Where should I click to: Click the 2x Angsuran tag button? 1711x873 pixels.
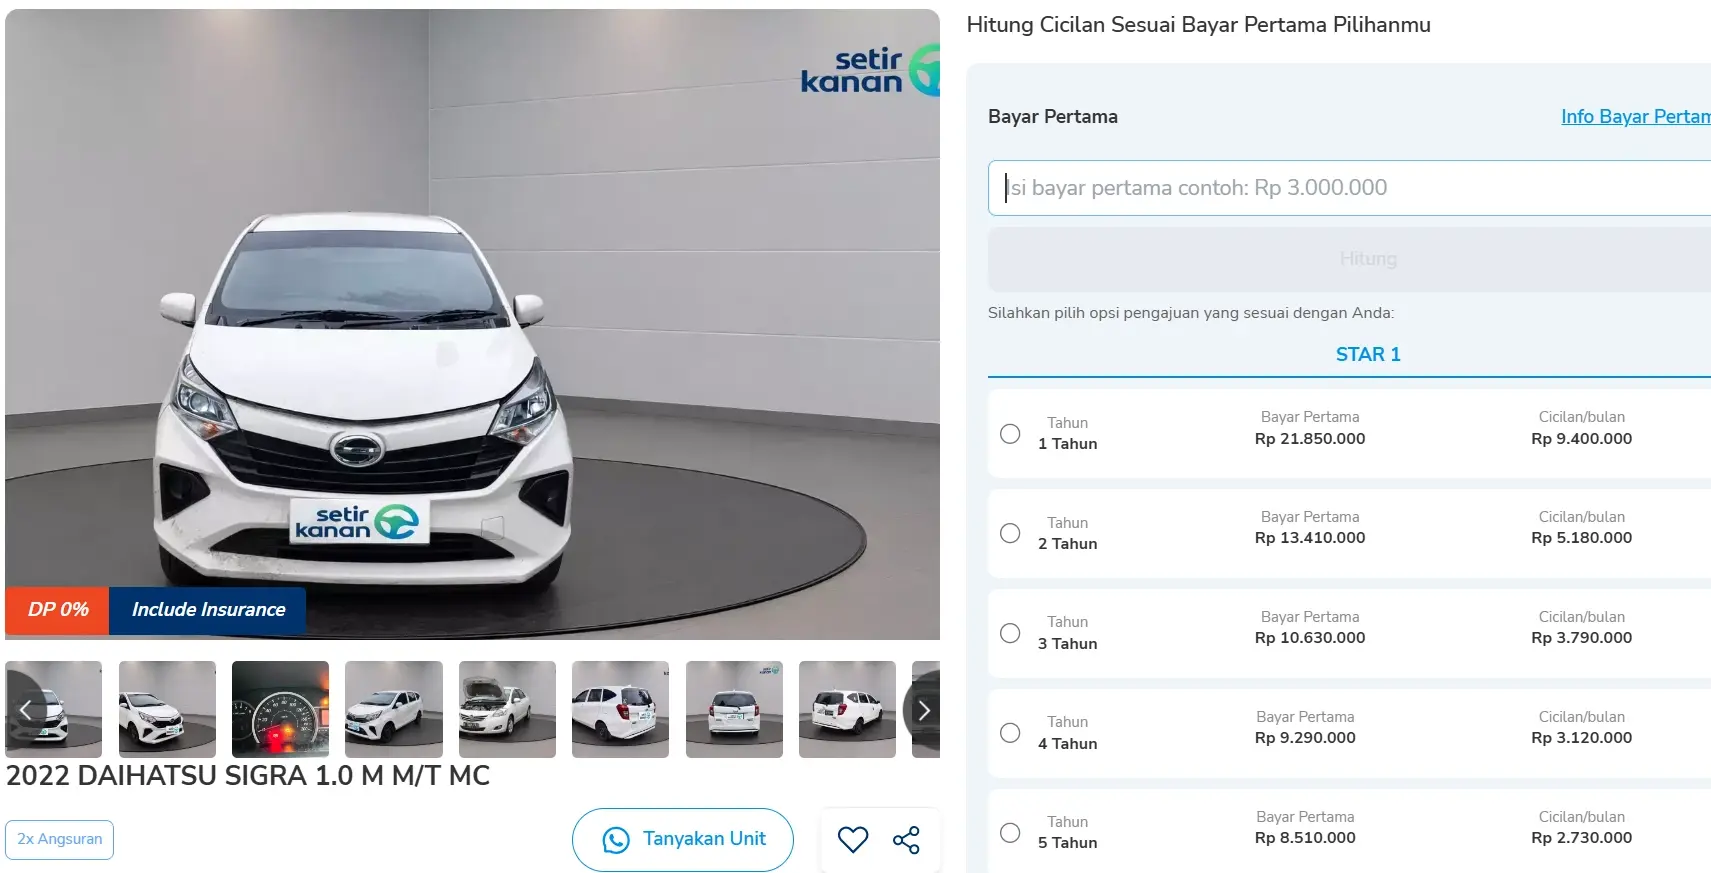[60, 839]
